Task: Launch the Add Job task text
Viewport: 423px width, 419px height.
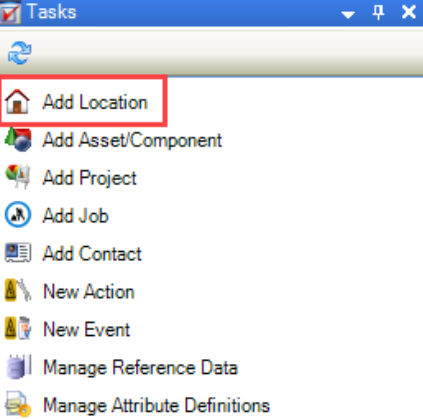Action: [x=76, y=216]
